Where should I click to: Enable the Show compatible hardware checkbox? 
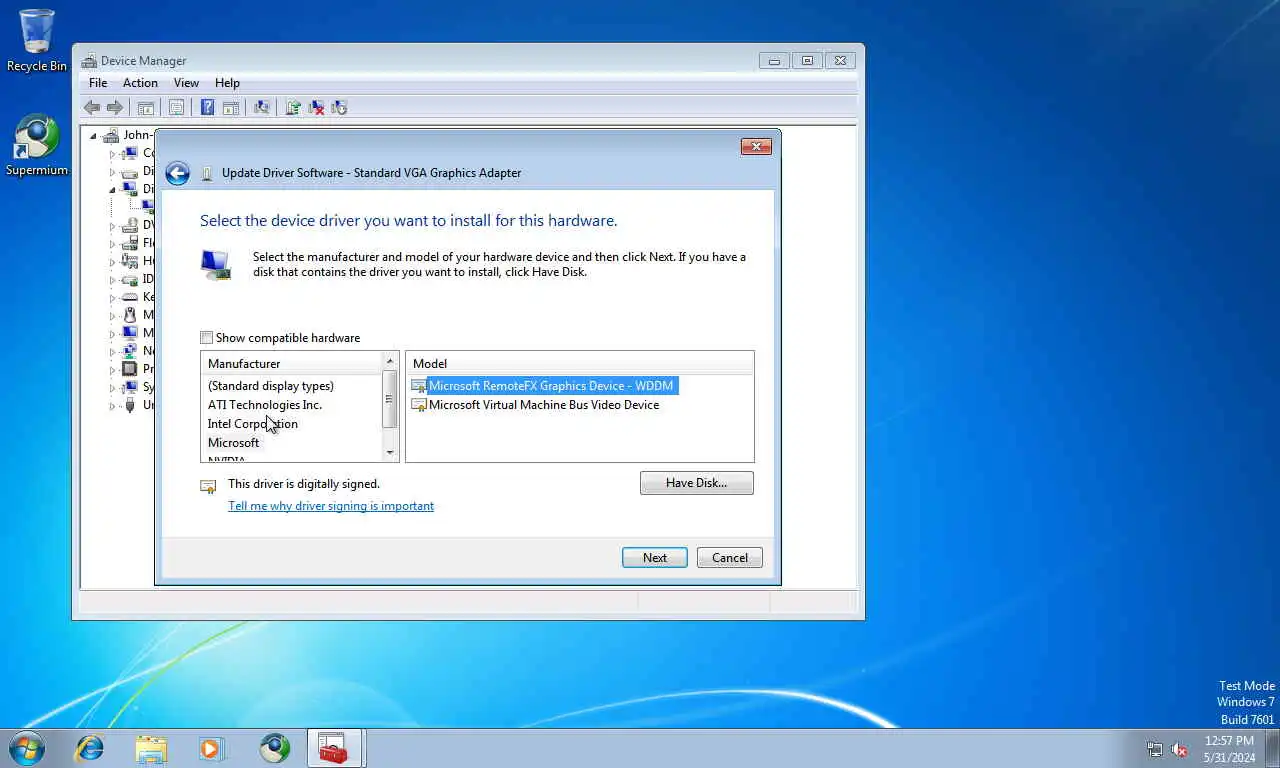(x=207, y=338)
